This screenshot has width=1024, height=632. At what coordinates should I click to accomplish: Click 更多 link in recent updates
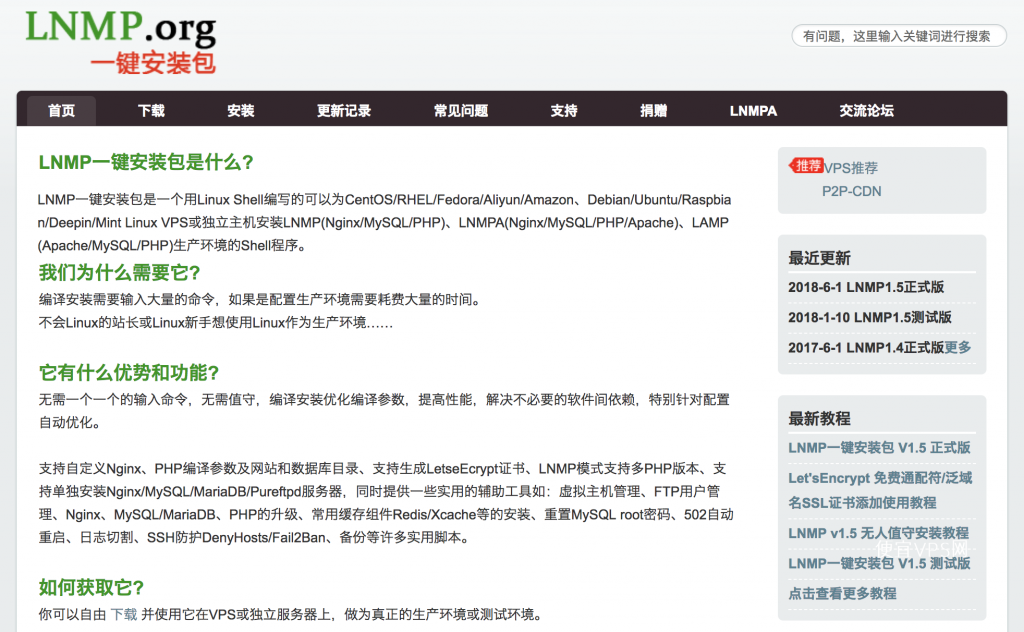tap(958, 347)
